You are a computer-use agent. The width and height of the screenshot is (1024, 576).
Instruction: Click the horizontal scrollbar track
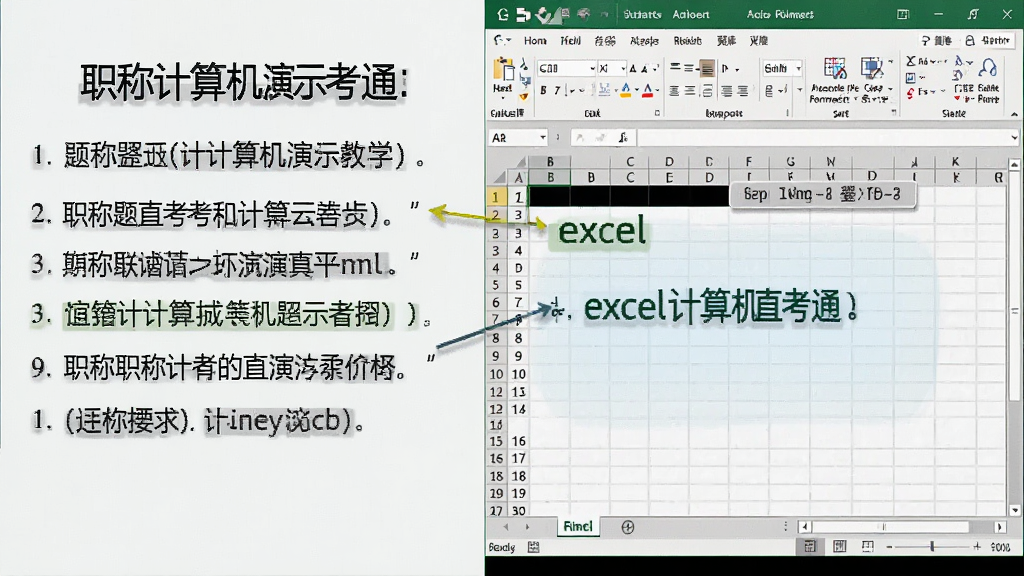tap(903, 526)
